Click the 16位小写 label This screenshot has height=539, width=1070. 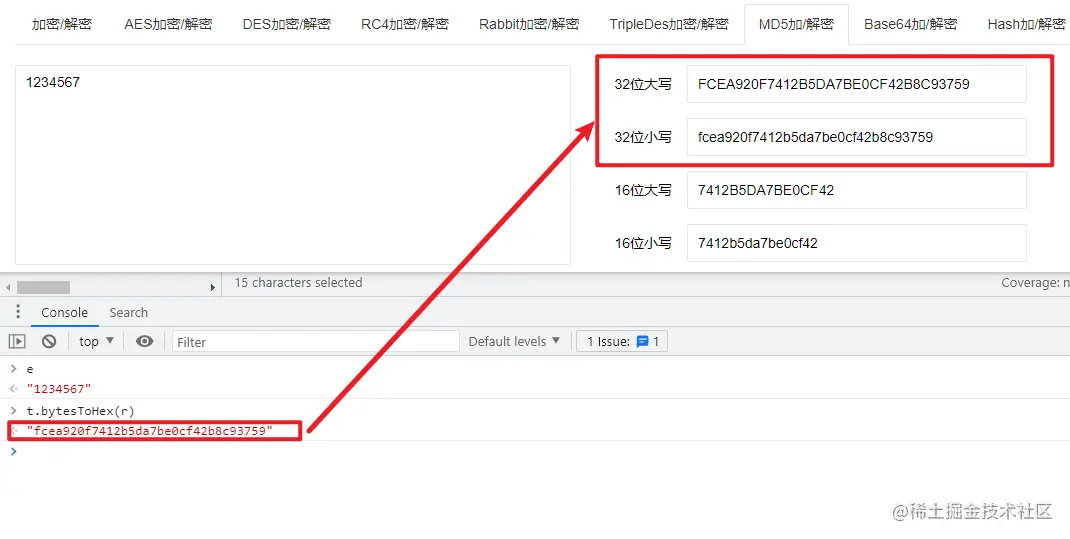(x=643, y=243)
